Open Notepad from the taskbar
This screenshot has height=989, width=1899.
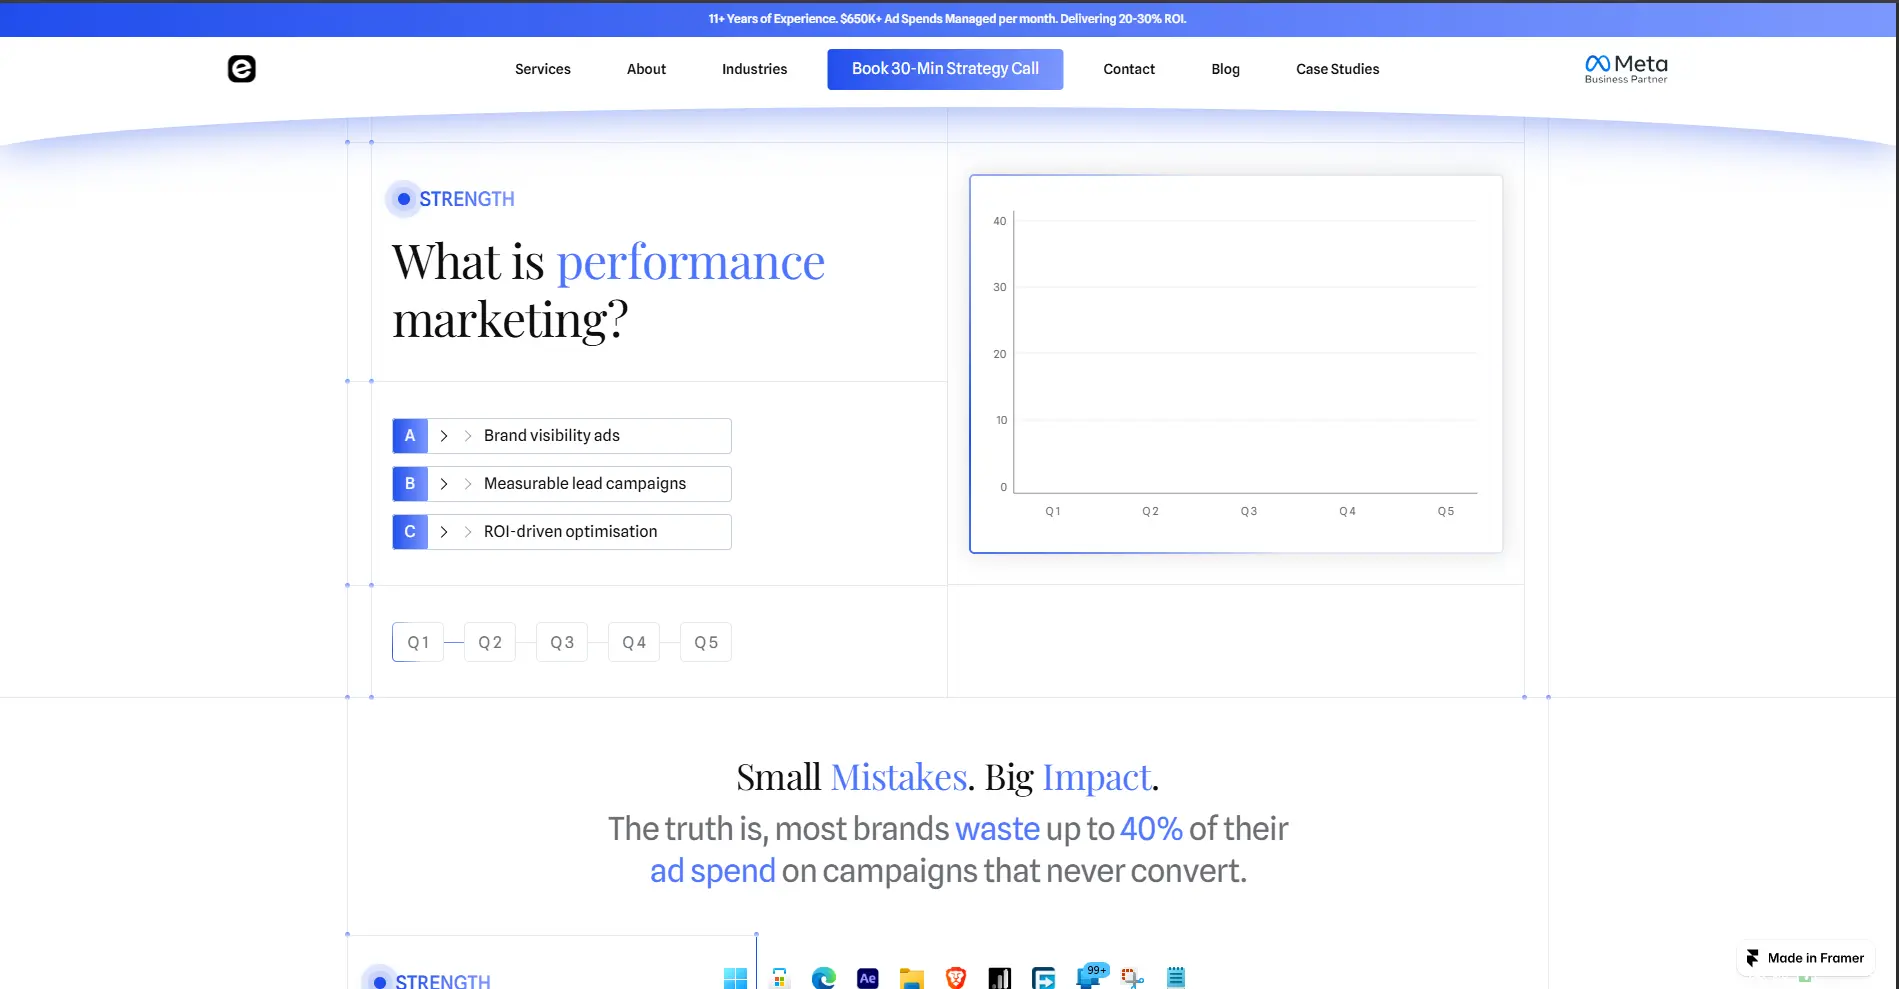click(x=1175, y=978)
